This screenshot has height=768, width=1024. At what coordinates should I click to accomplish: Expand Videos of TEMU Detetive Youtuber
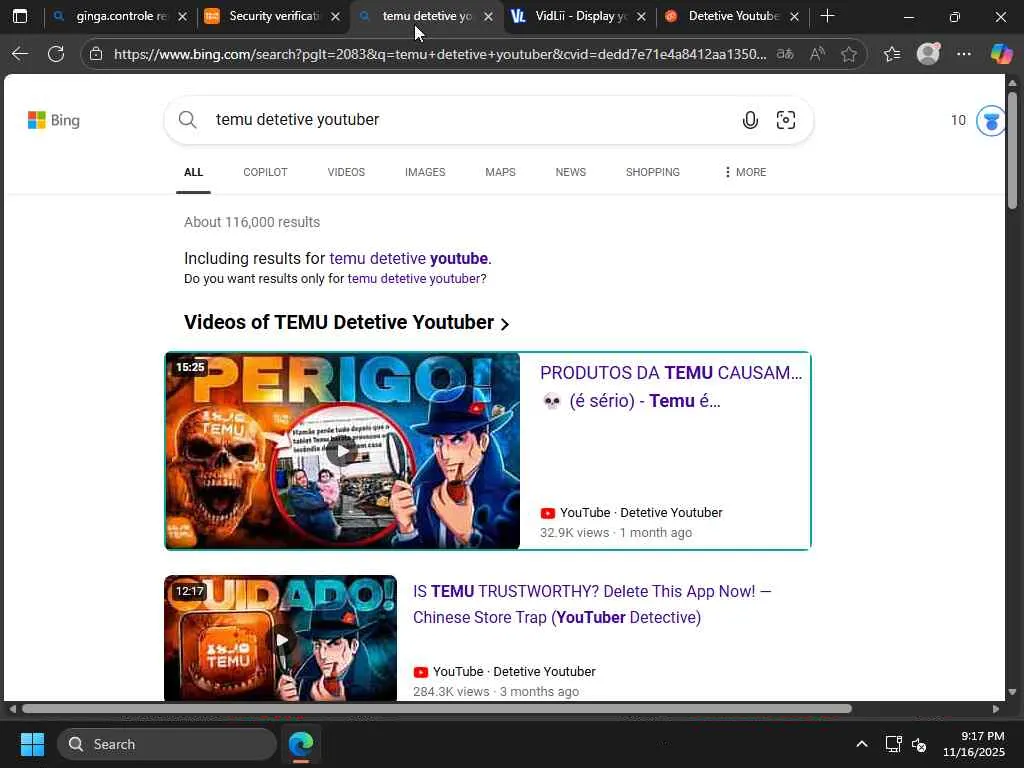(346, 323)
